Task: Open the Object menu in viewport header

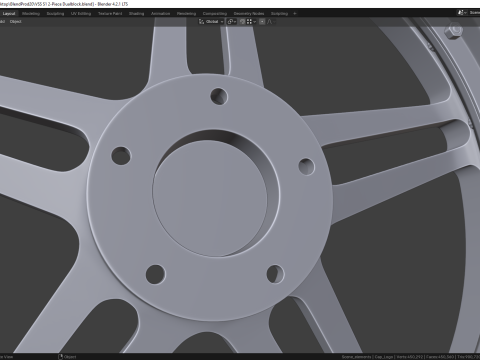Action: pos(15,21)
